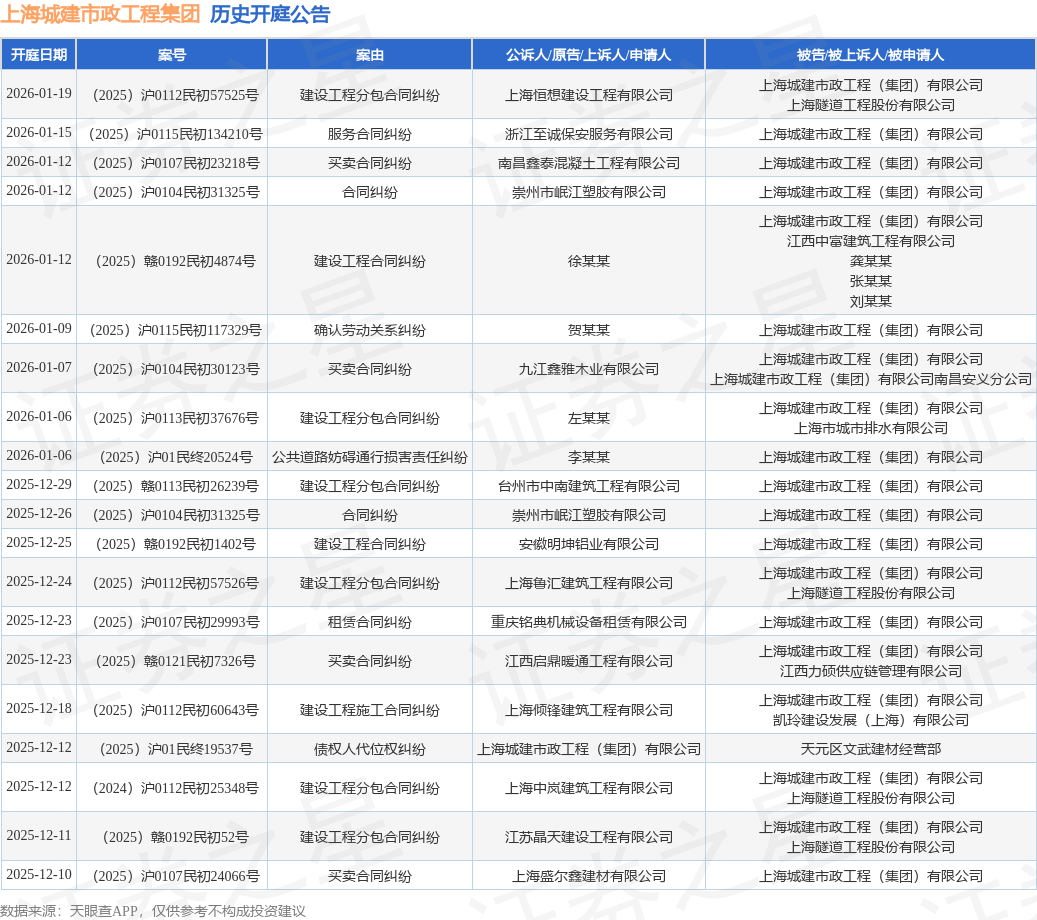The height and width of the screenshot is (920, 1037).
Task: Select plaintiff 九江鑫雅木业有限公司
Action: pos(588,369)
